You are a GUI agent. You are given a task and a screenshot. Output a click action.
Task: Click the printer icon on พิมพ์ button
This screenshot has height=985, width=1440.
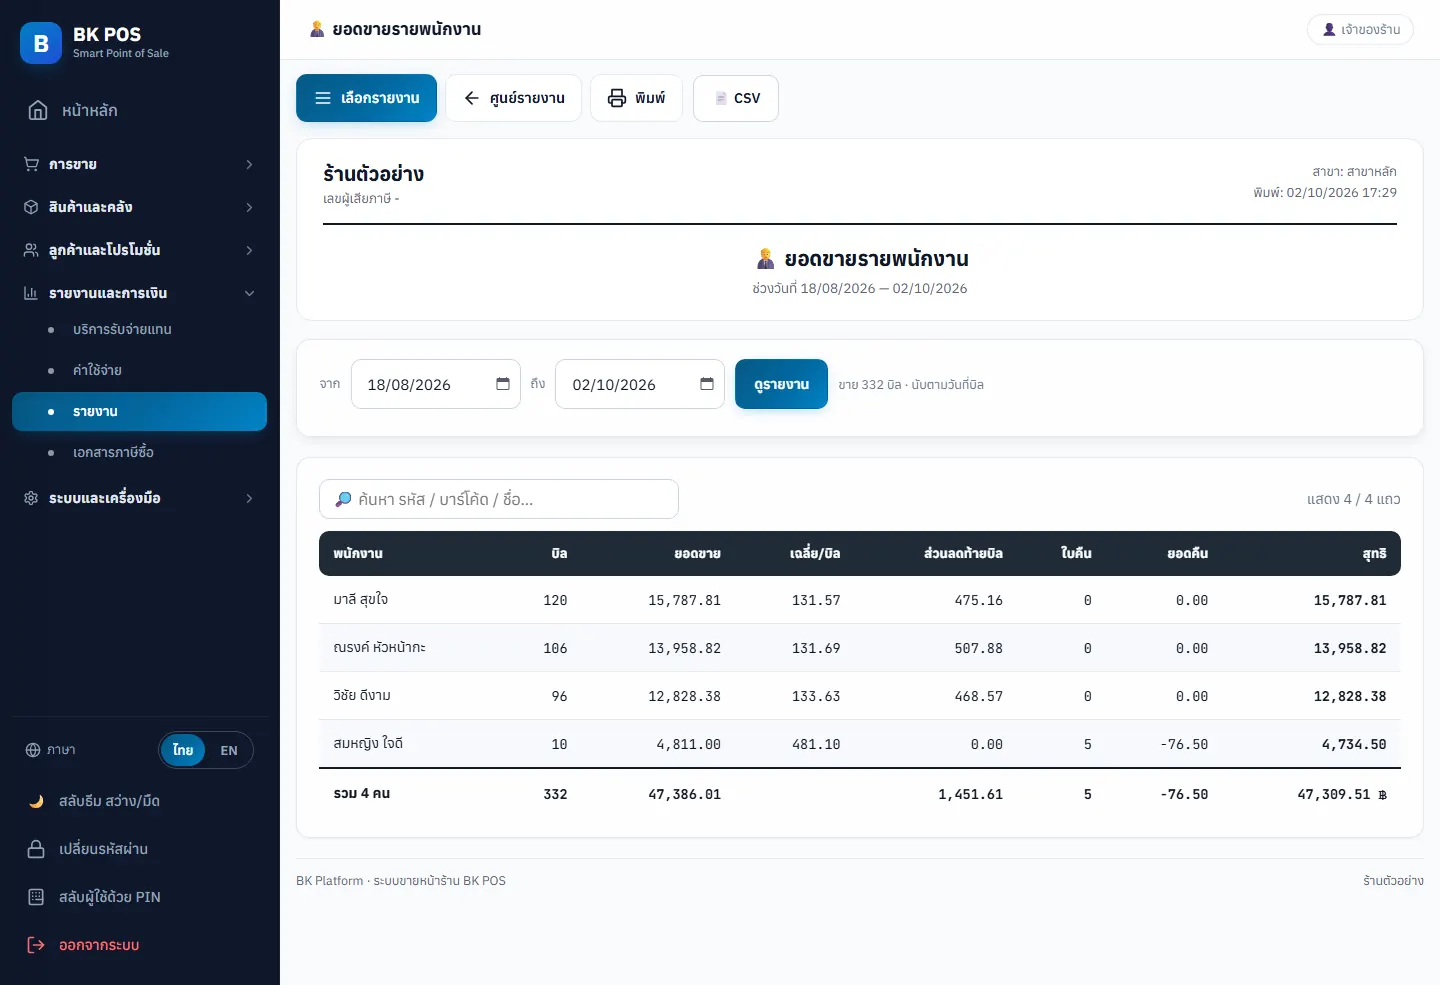pos(617,98)
